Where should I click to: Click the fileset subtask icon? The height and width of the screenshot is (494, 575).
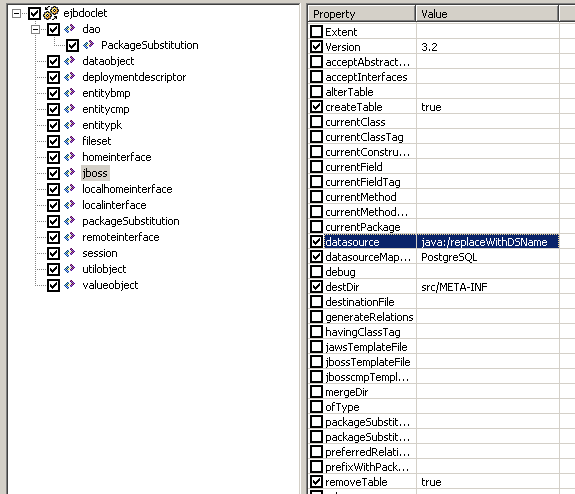[x=69, y=141]
